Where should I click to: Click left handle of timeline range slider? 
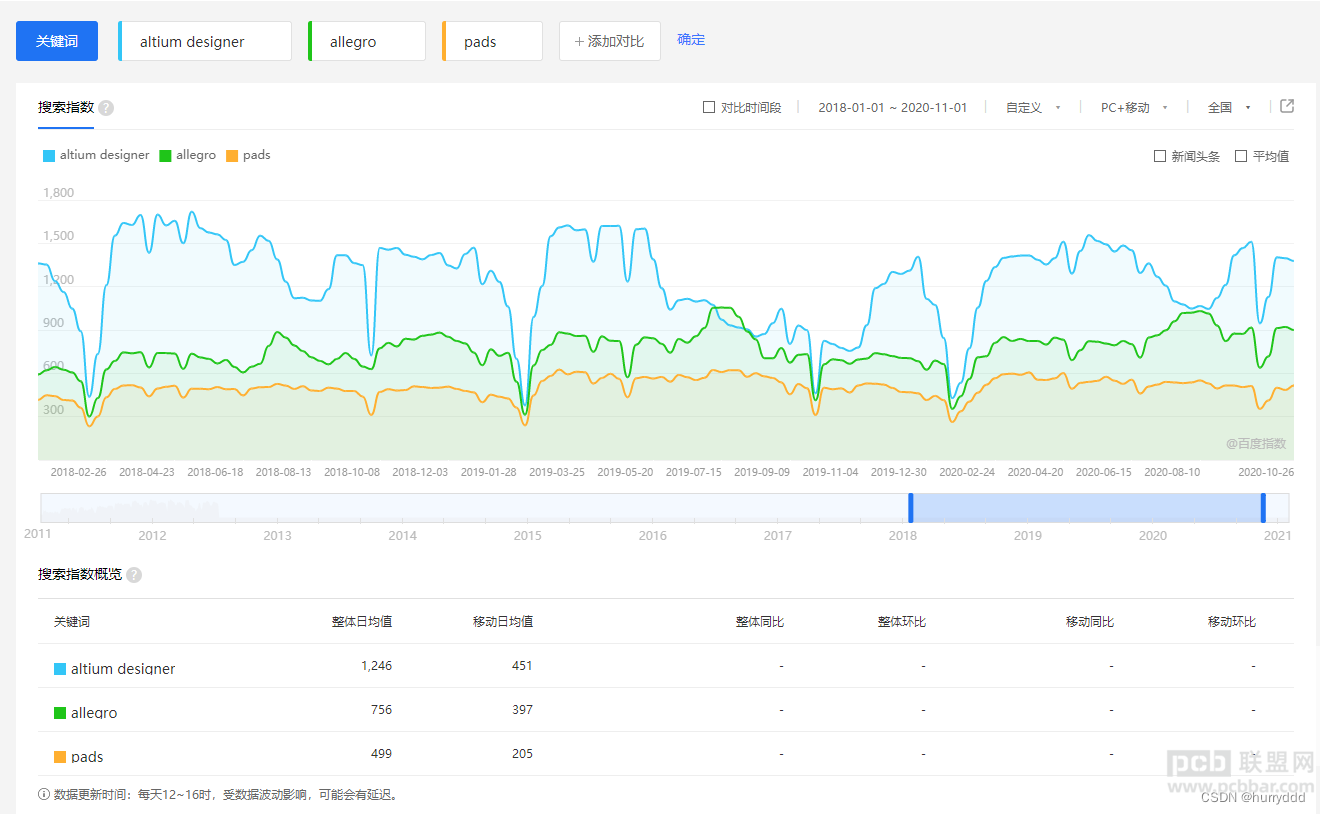click(x=911, y=507)
